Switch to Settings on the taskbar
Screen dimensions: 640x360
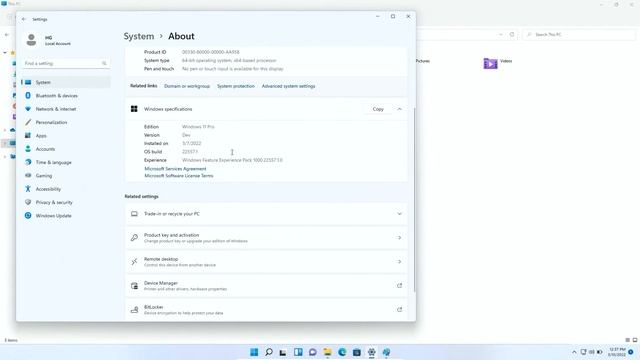(371, 352)
